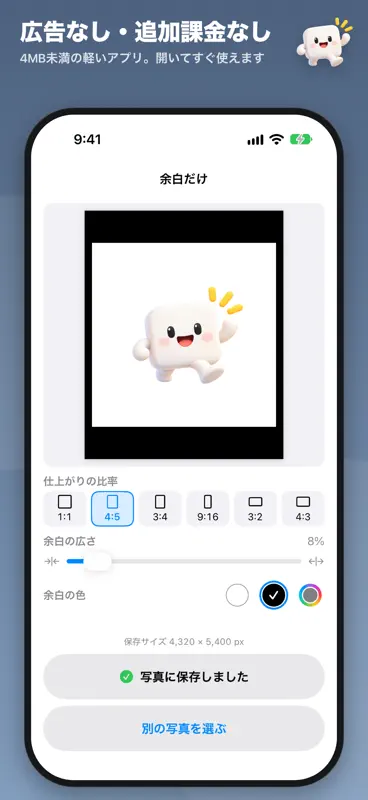The image size is (368, 800).
Task: Click the 余白の広さ label
Action: [69, 541]
